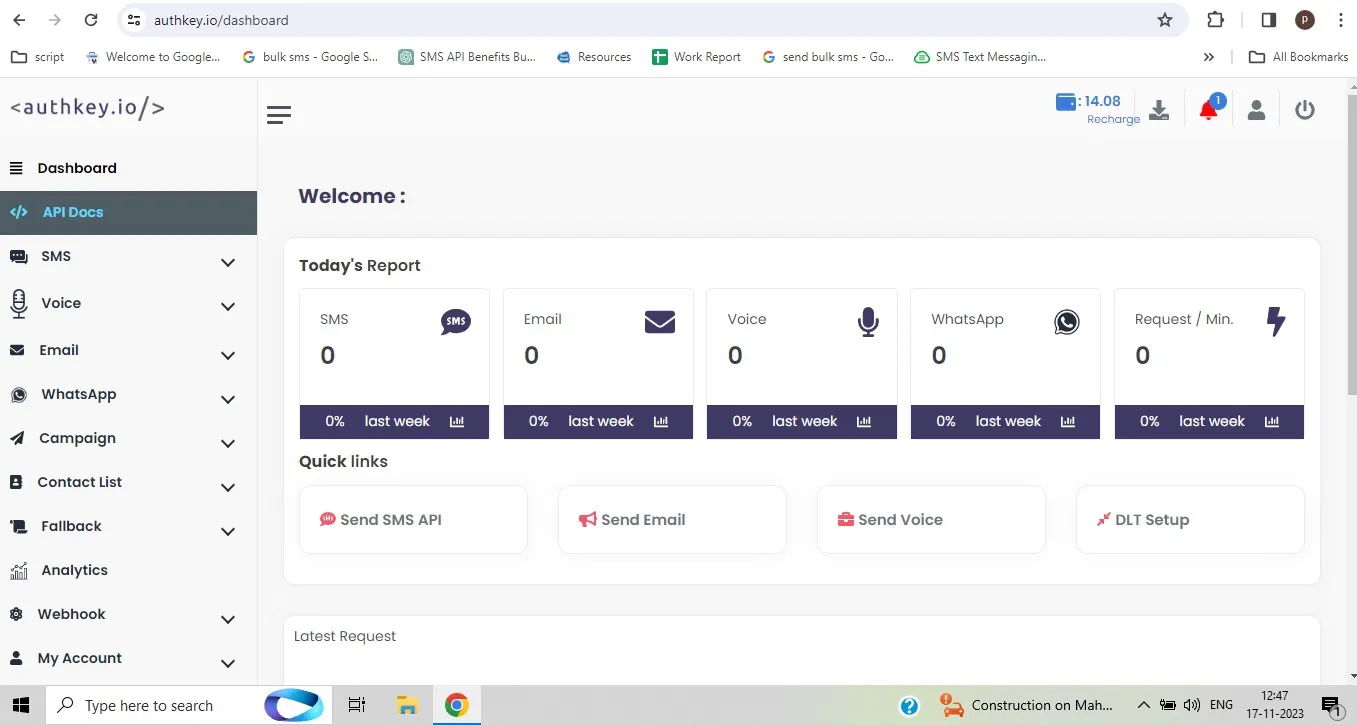Click the lightning bolt Request/Min icon
Viewport: 1357px width, 725px height.
click(1276, 321)
